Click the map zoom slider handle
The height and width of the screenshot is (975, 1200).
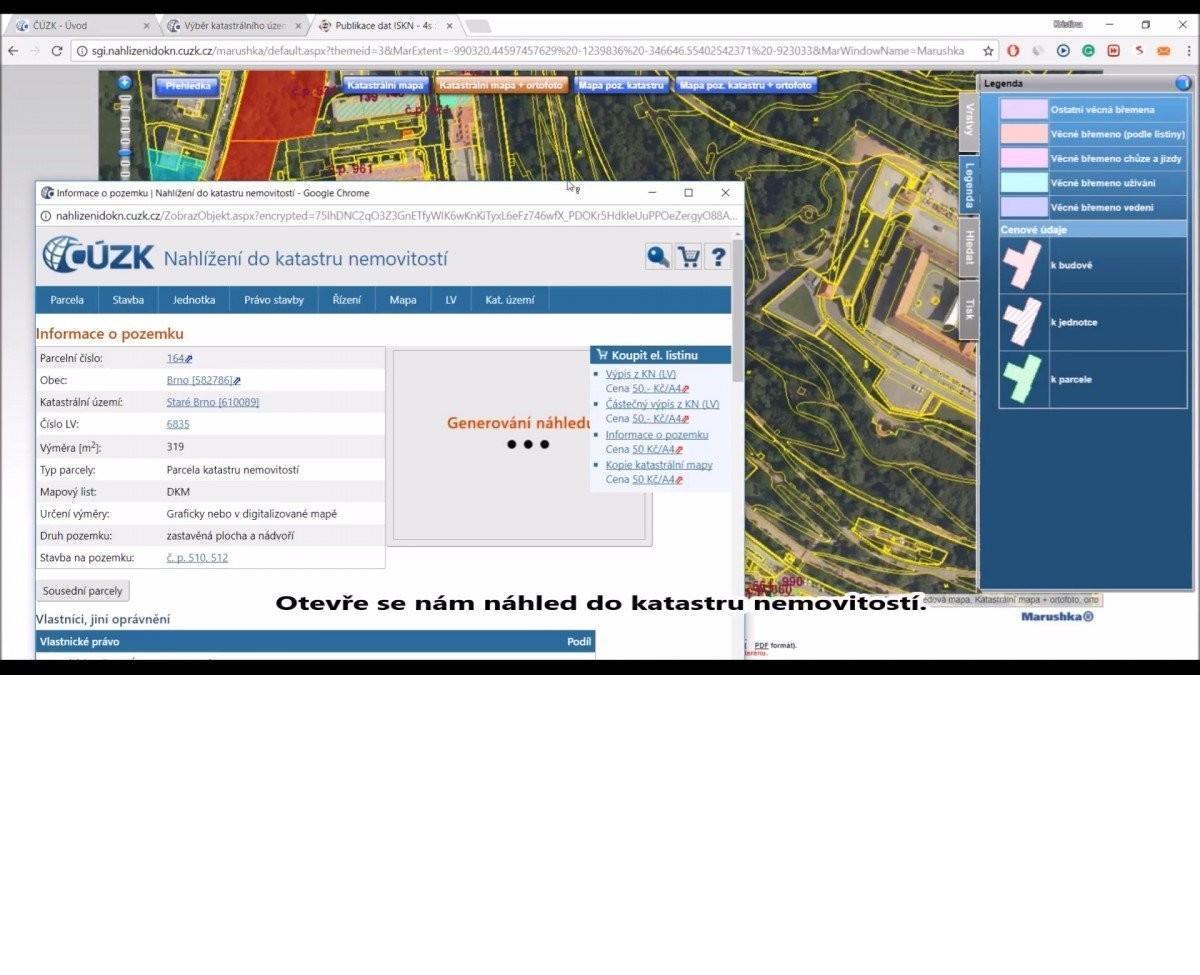pos(125,153)
